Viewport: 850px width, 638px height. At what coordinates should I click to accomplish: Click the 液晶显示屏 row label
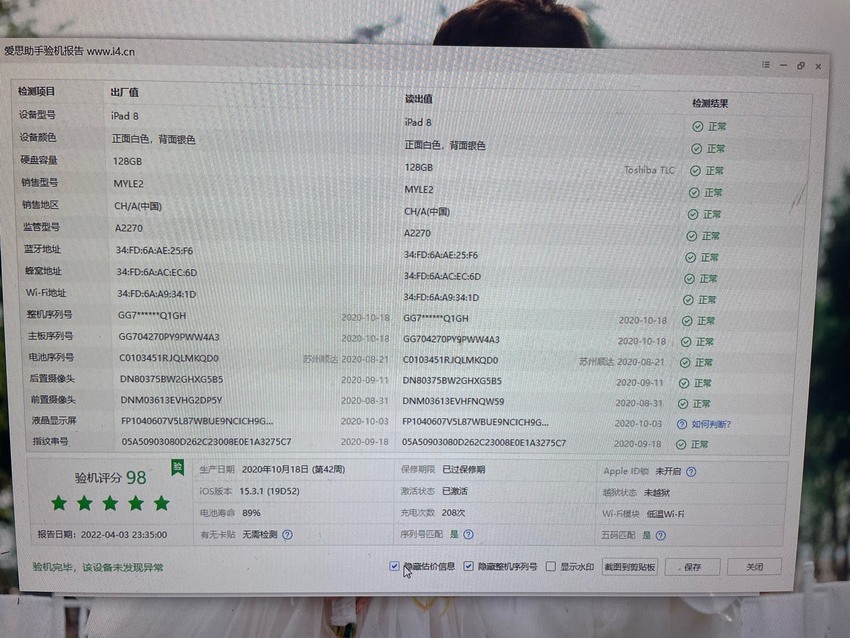pos(54,421)
